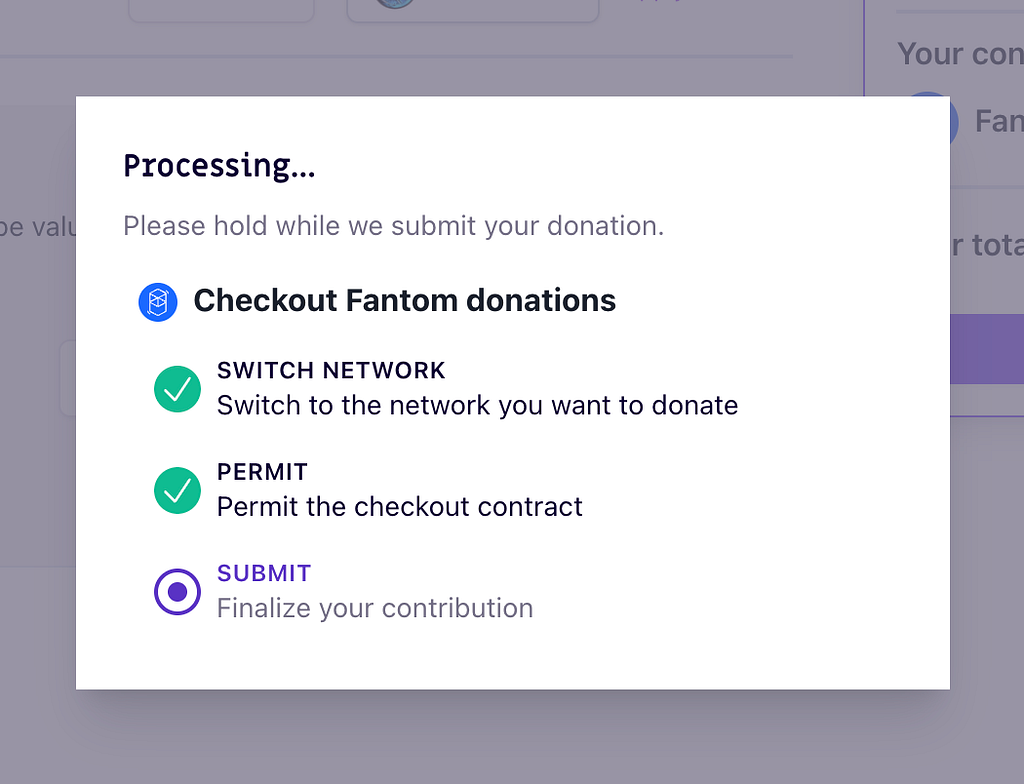
Task: Select the PERMIT step label
Action: pos(262,471)
